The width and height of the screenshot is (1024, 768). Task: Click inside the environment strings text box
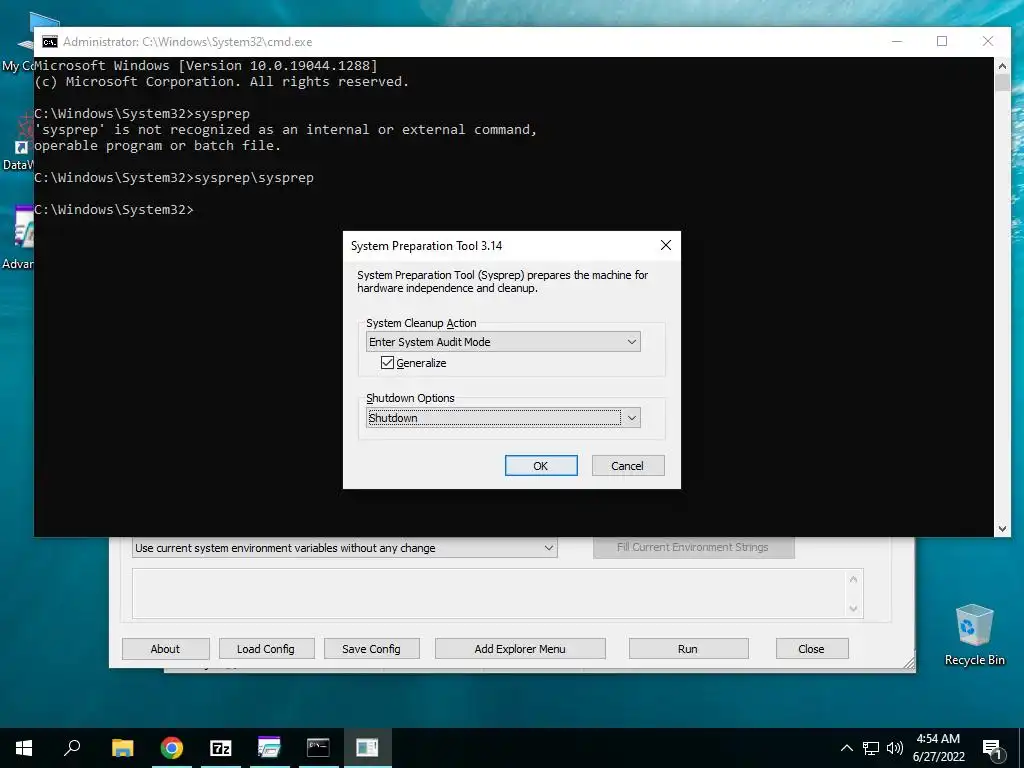[490, 593]
